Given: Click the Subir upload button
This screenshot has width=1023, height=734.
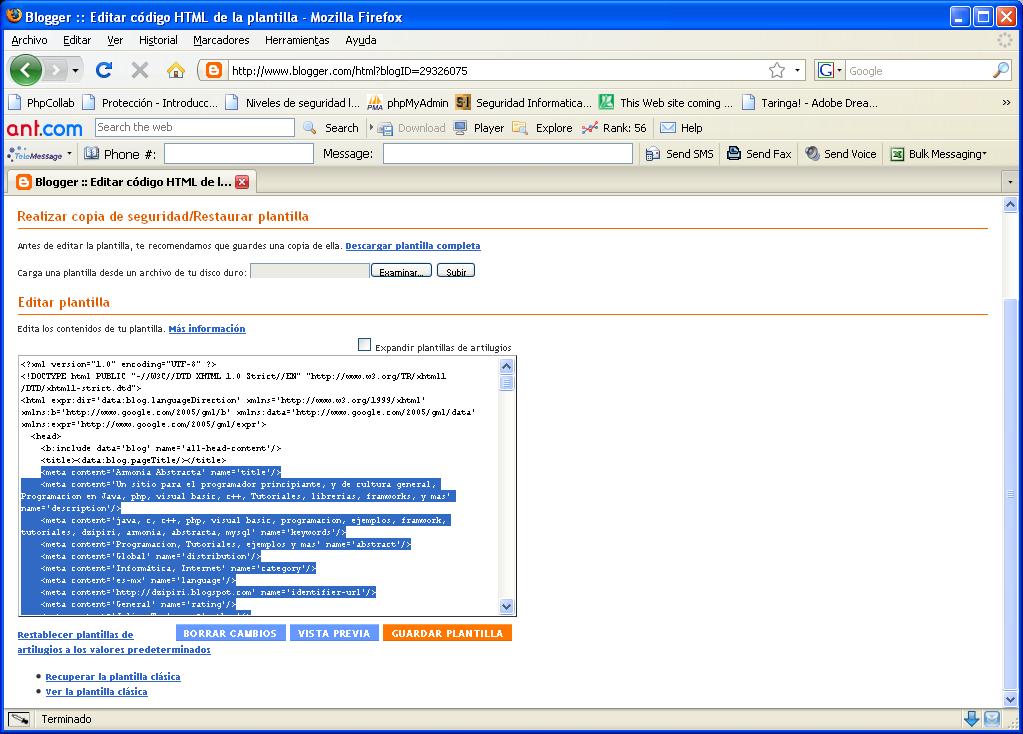Looking at the screenshot, I should tap(456, 271).
